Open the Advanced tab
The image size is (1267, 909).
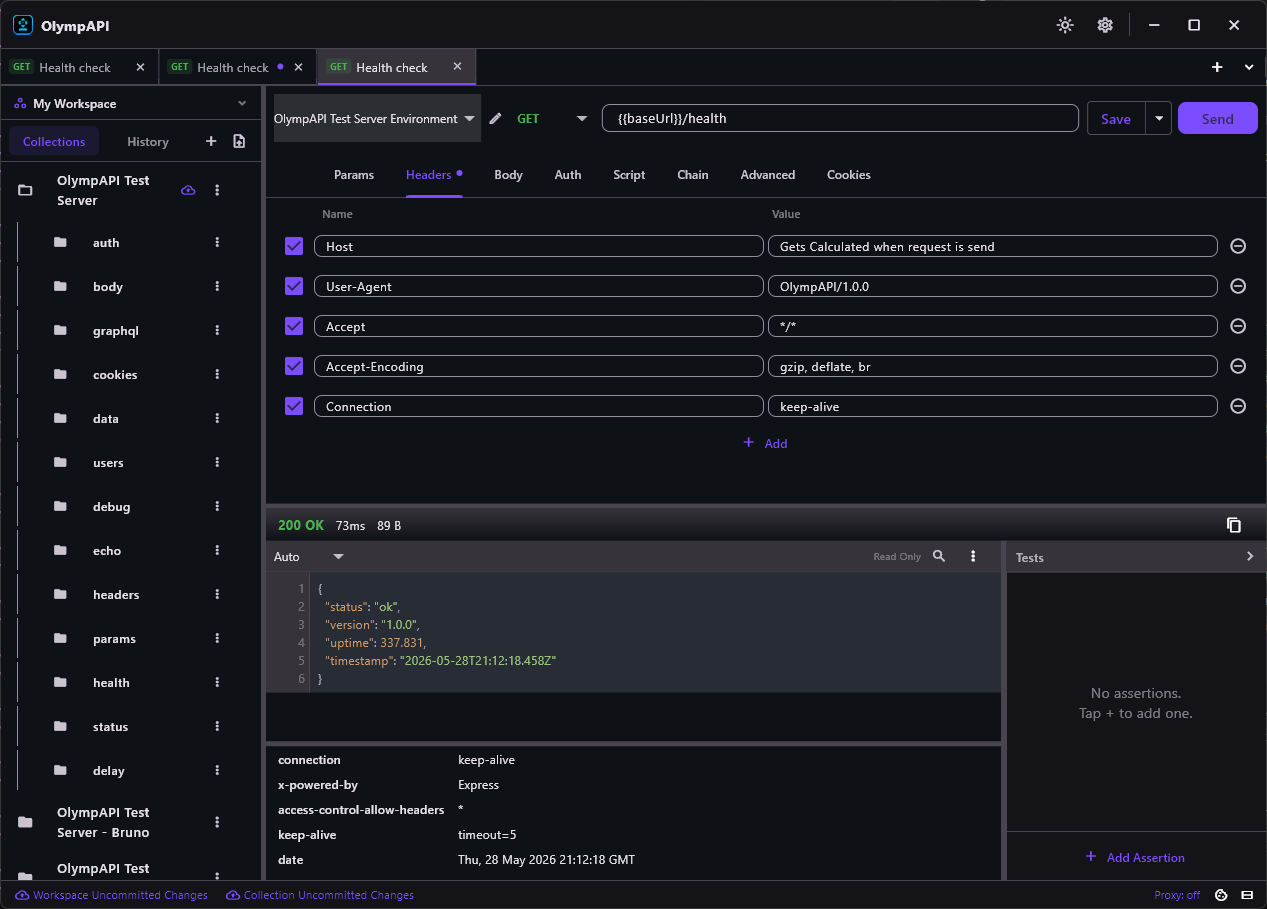[x=768, y=174]
